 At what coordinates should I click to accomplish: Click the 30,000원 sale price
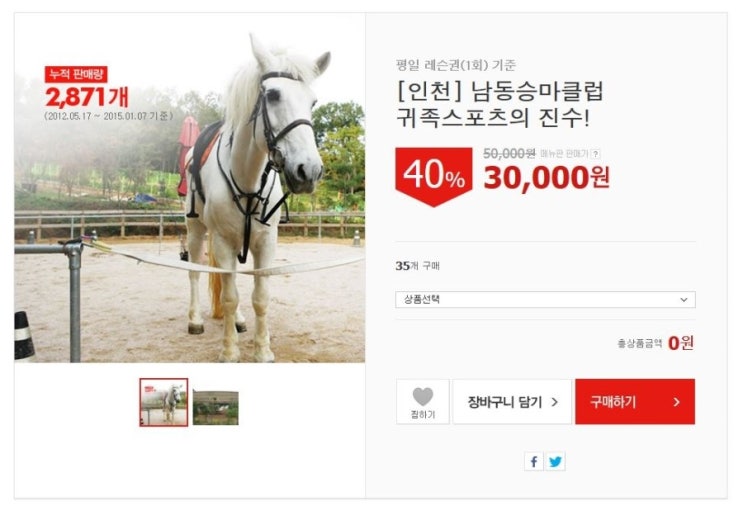click(546, 178)
